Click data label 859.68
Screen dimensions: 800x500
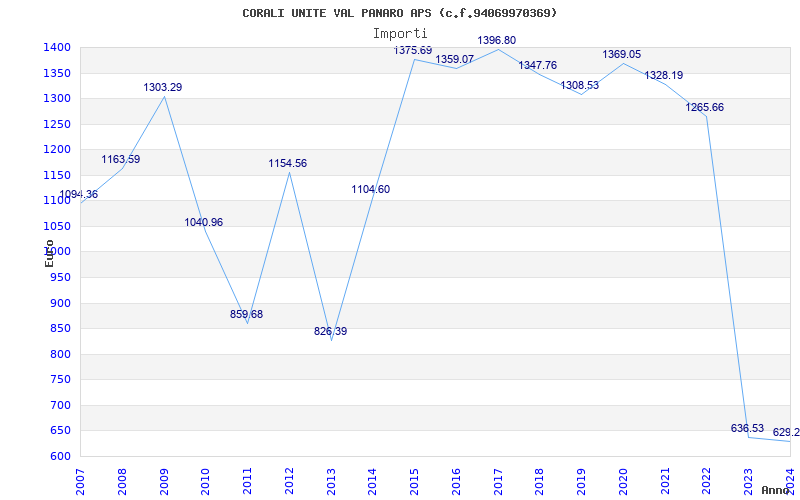tap(246, 314)
